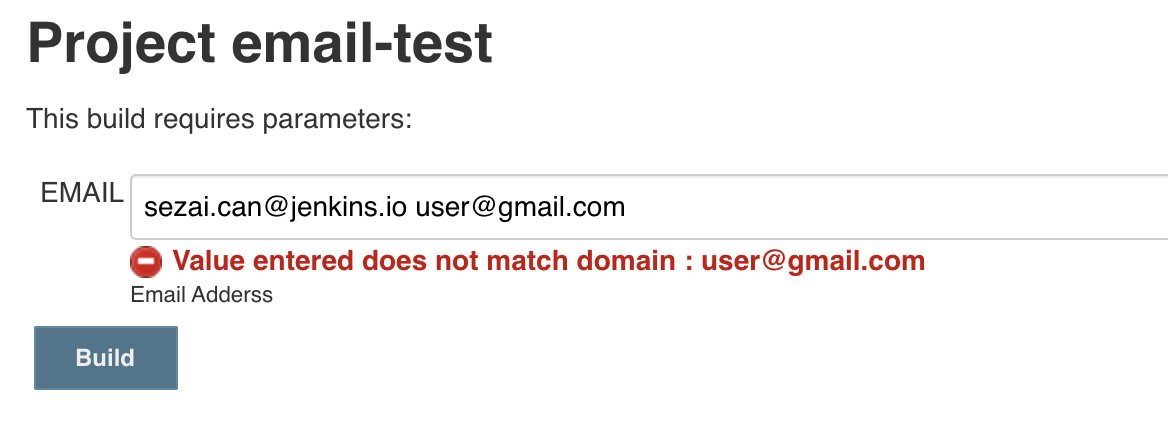Click empty space after input text
The image size is (1168, 426).
click(x=894, y=207)
